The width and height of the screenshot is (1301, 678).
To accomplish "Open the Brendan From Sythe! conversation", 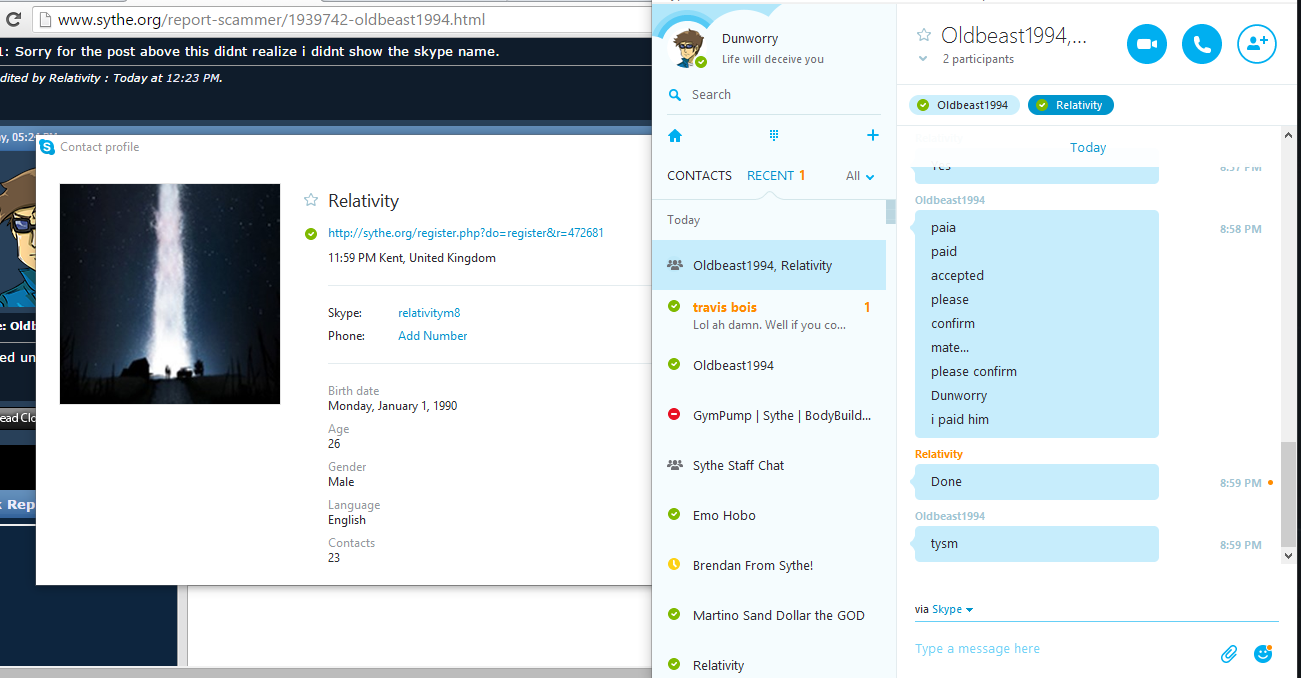I will (769, 565).
